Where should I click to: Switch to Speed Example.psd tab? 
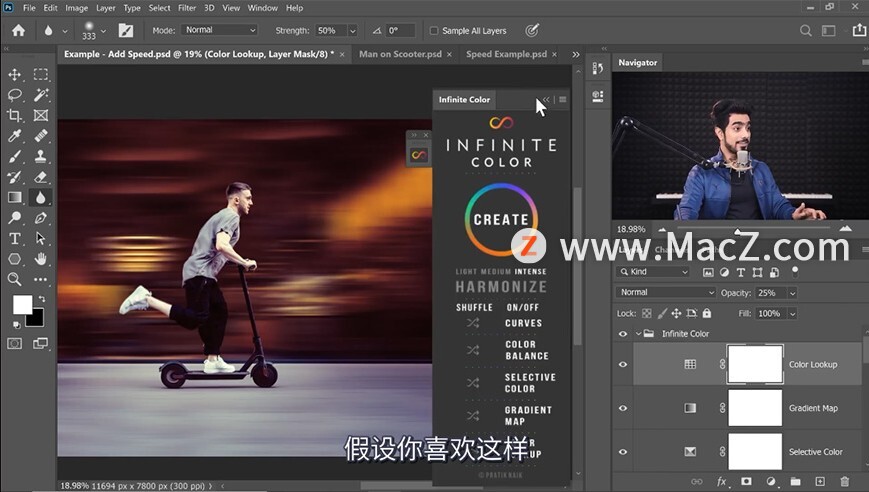click(506, 54)
